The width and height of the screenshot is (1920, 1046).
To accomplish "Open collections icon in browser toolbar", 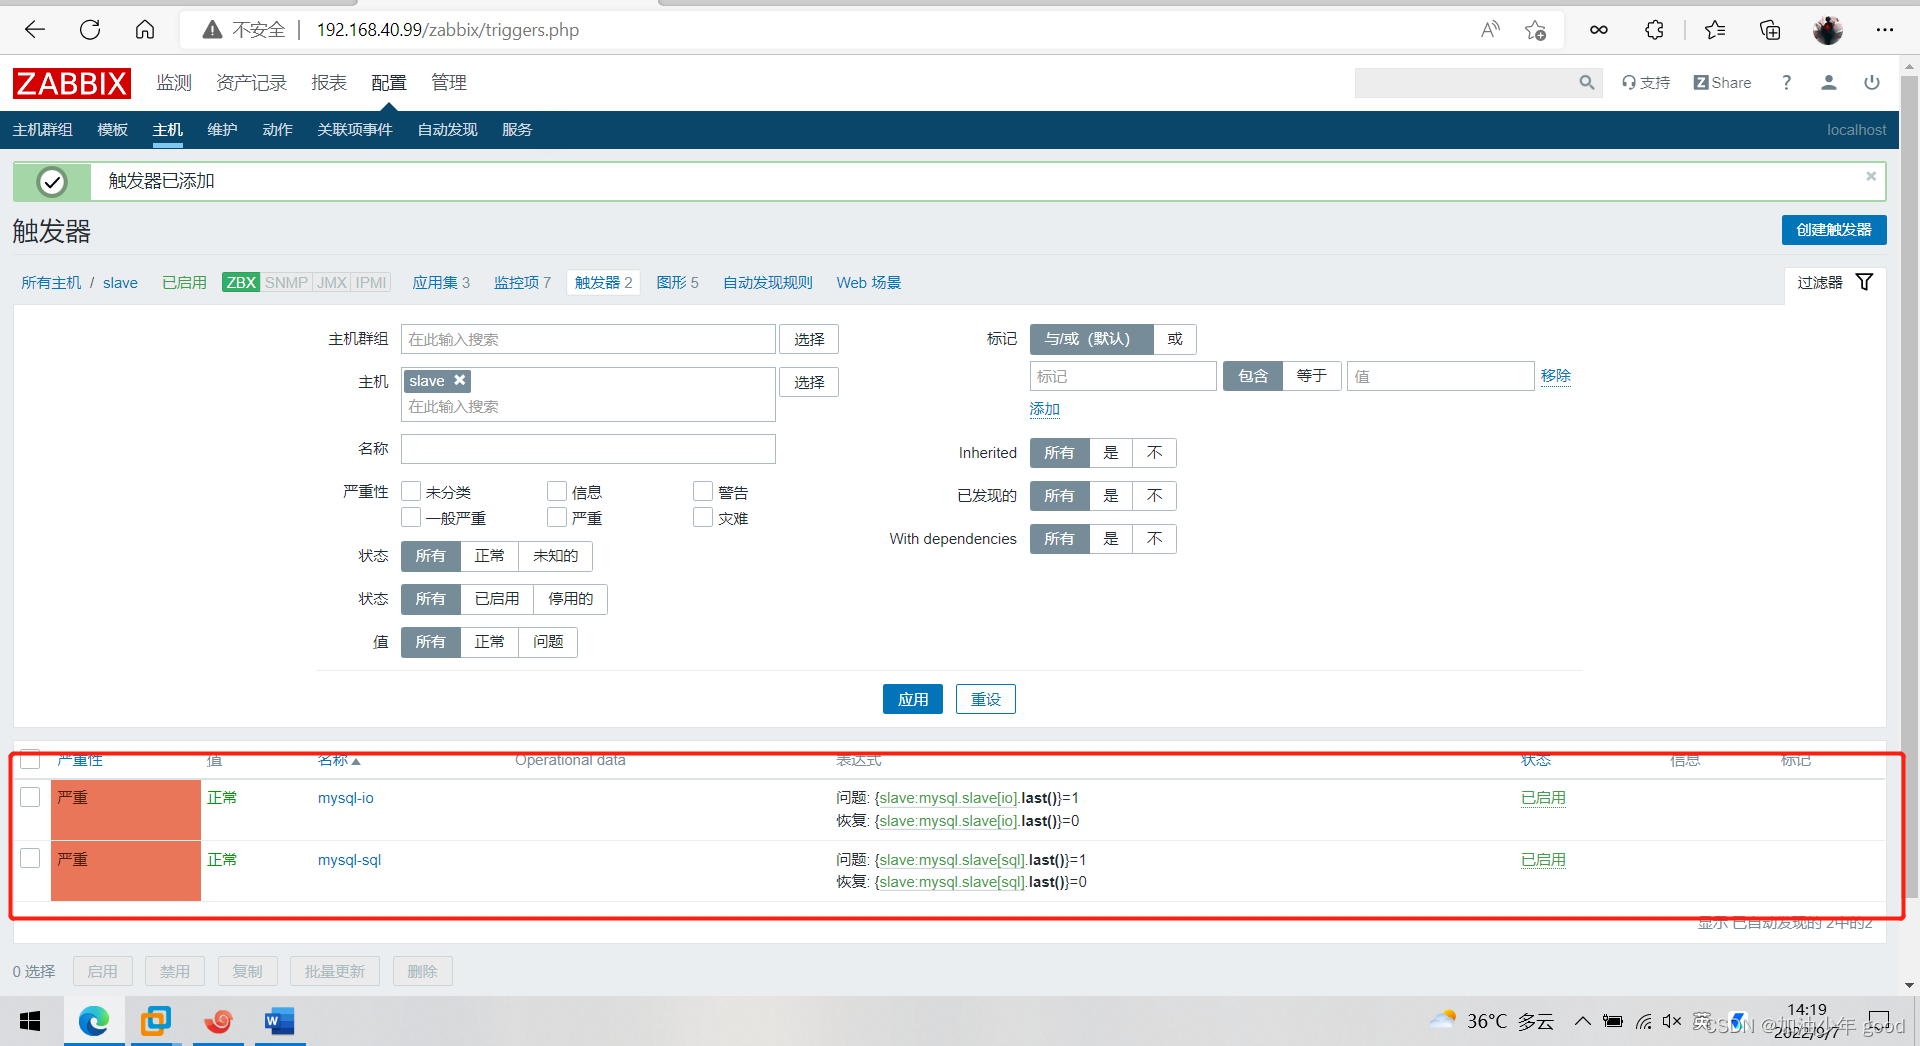I will coord(1770,30).
